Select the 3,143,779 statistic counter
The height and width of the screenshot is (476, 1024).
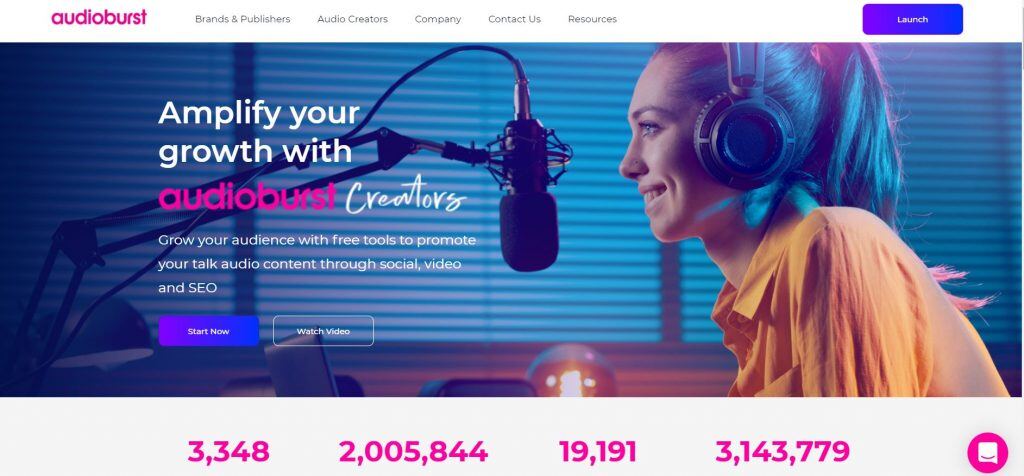click(782, 451)
